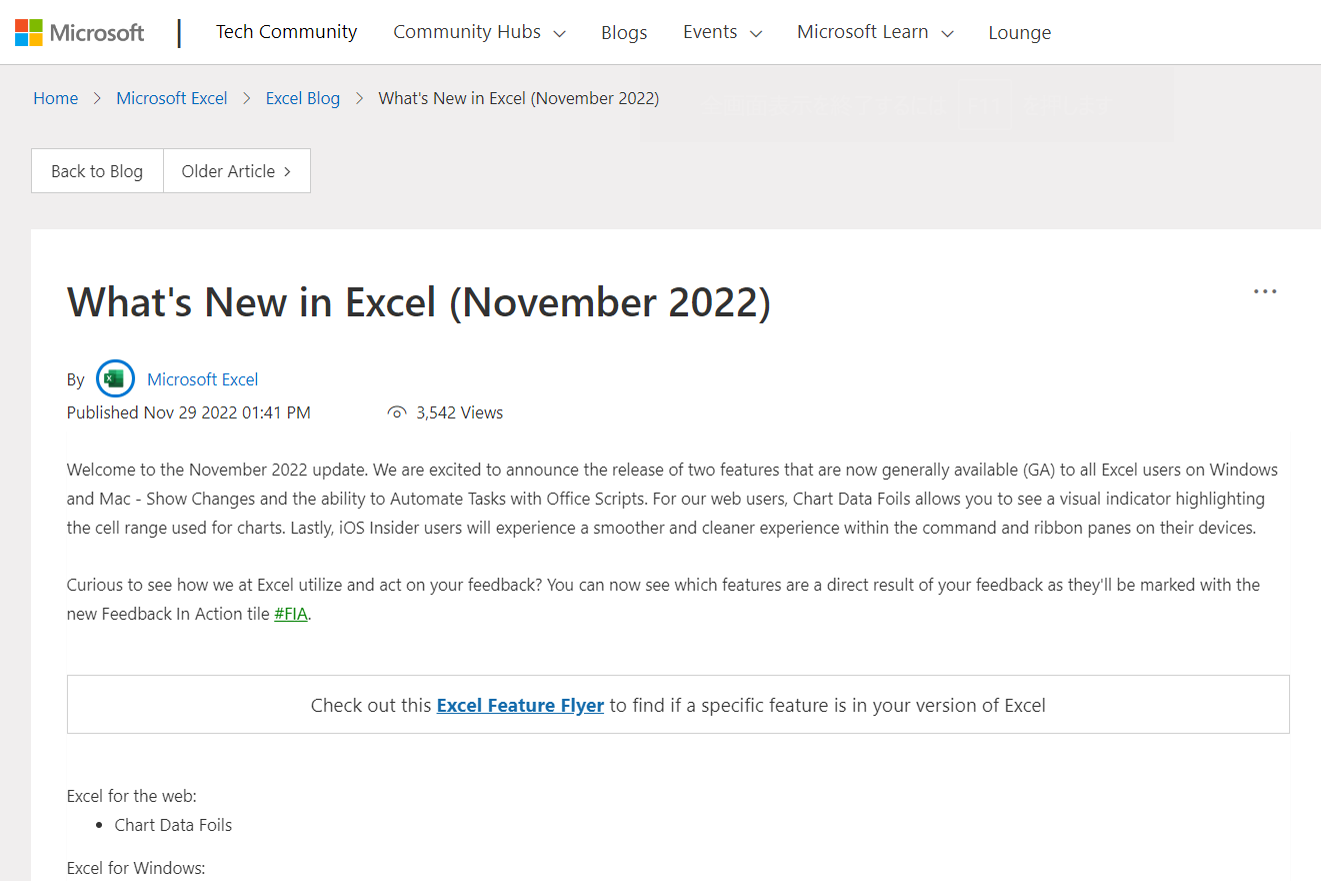Expand the Community Hubs dropdown
The height and width of the screenshot is (881, 1321).
(x=478, y=32)
